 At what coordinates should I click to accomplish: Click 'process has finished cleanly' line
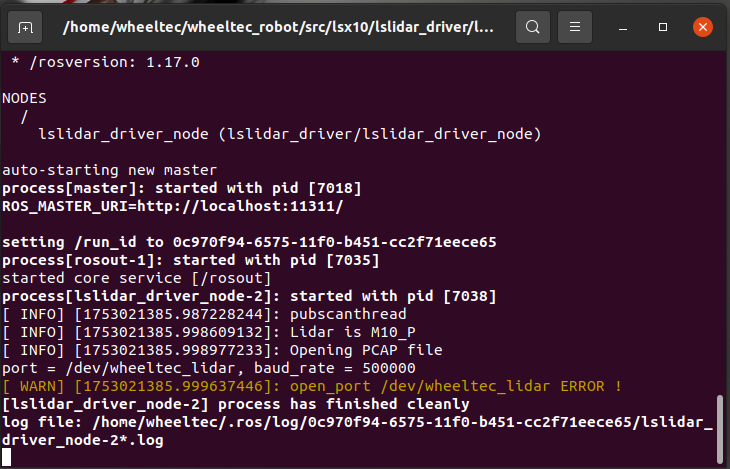tap(236, 404)
